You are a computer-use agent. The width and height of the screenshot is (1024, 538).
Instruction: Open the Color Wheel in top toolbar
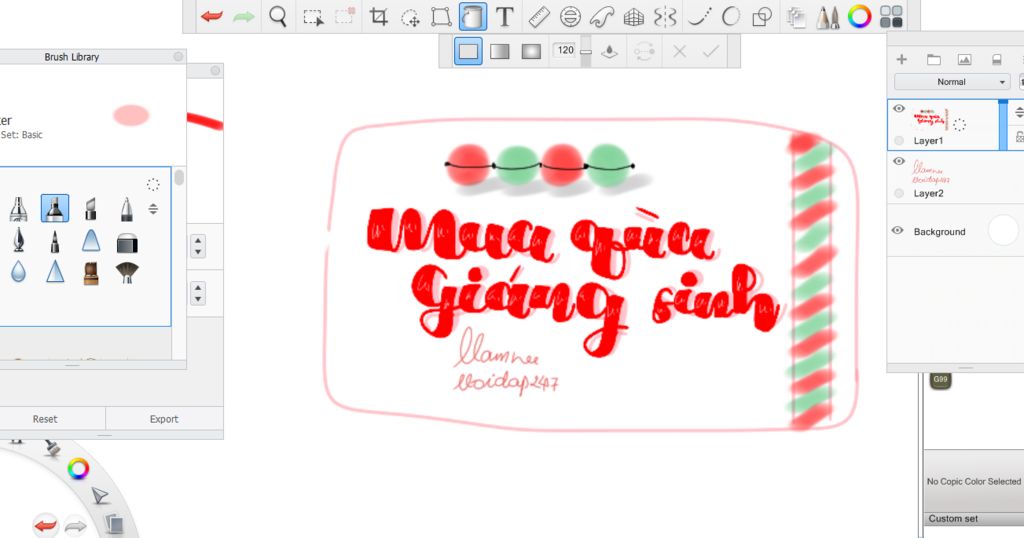(859, 16)
